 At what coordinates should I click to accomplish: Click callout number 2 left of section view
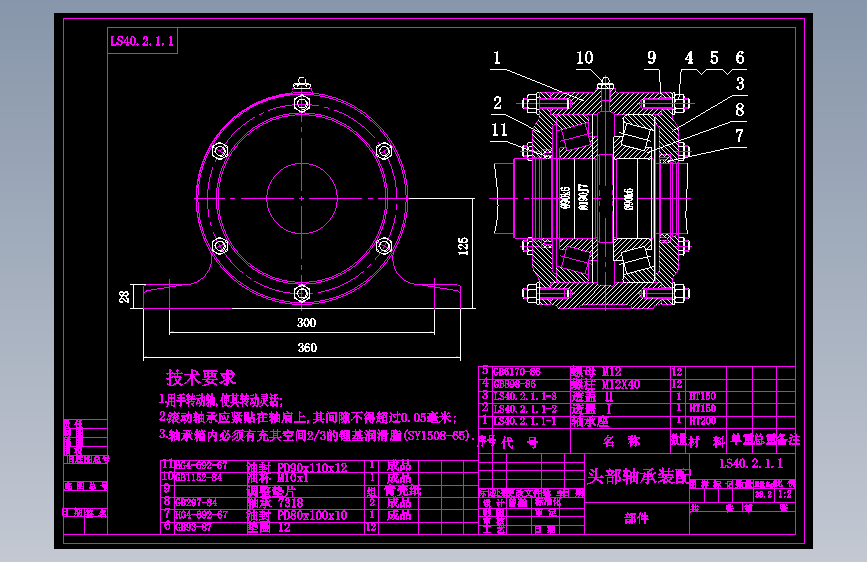pos(498,103)
